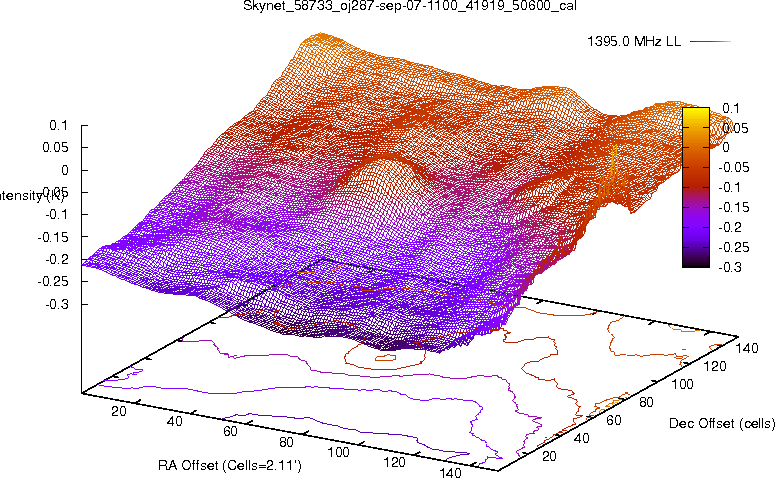The width and height of the screenshot is (775, 478).
Task: Click the -0.2 label on the color bar
Action: point(730,227)
